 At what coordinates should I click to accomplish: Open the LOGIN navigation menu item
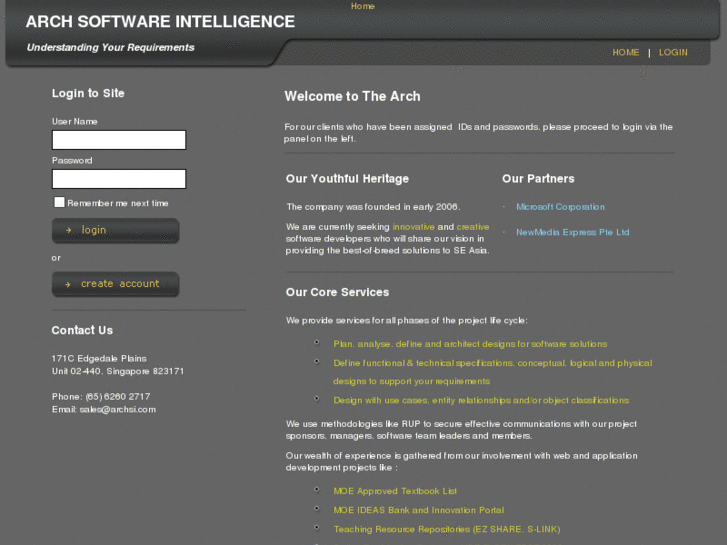(673, 52)
